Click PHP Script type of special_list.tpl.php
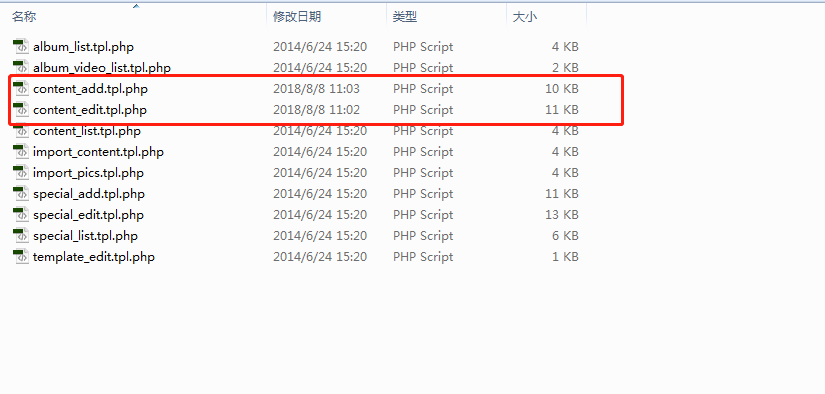 (423, 236)
